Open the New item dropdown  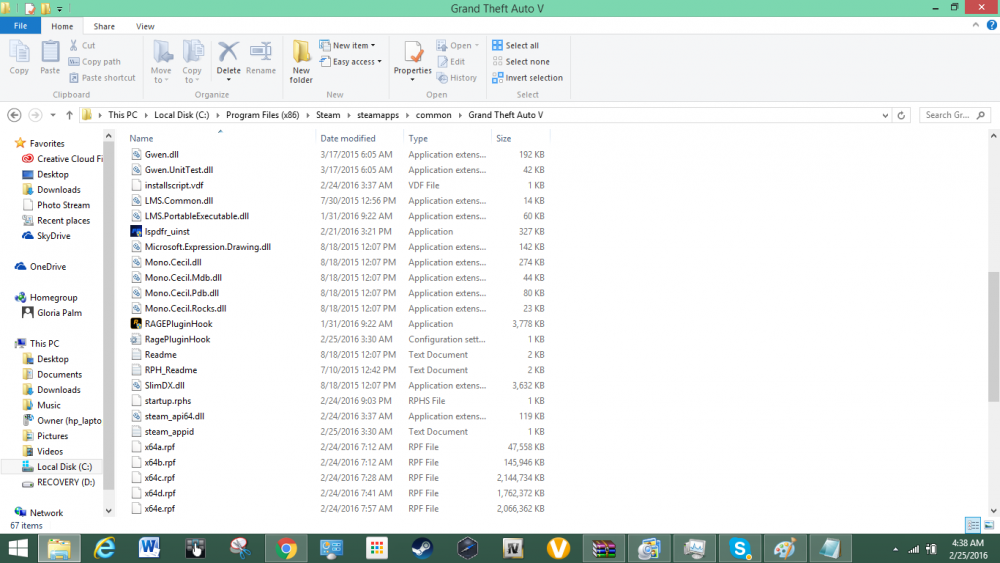[x=348, y=45]
